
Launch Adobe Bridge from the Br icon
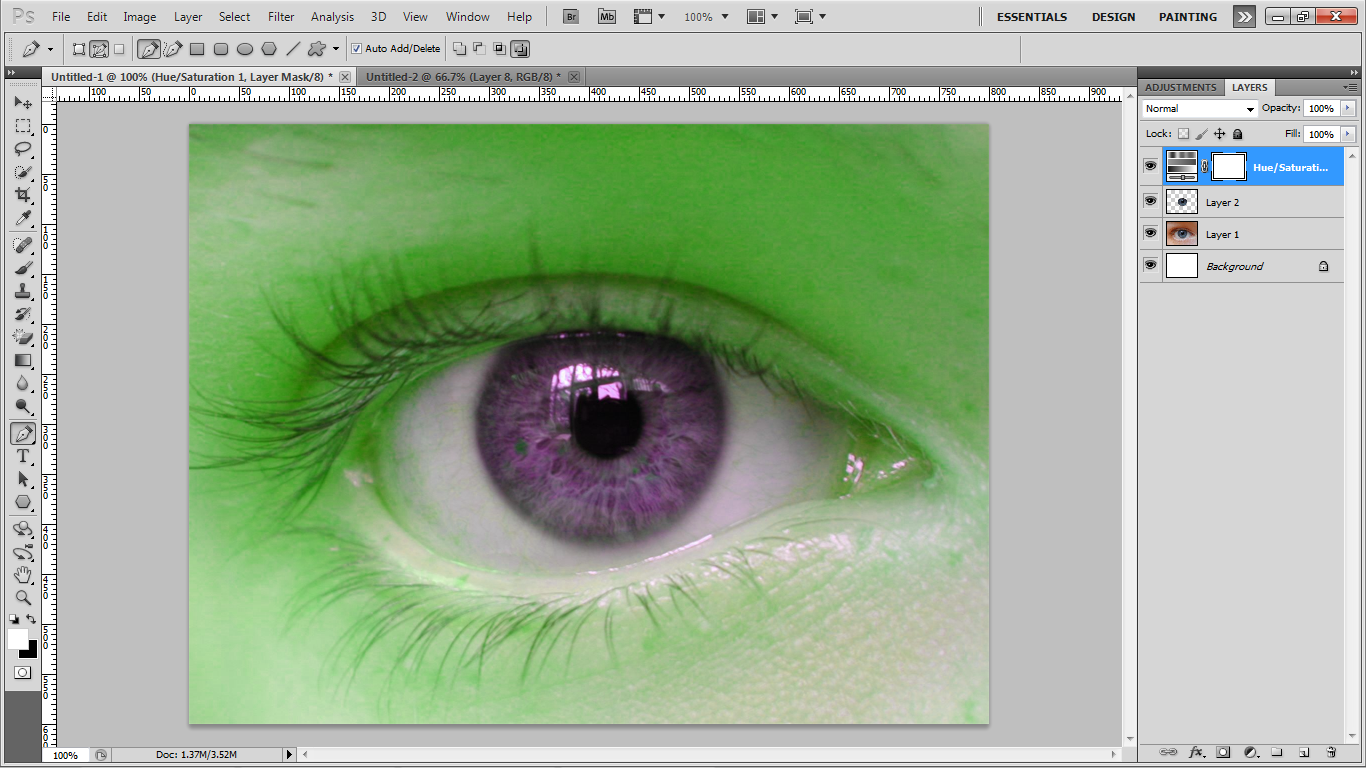pos(571,16)
